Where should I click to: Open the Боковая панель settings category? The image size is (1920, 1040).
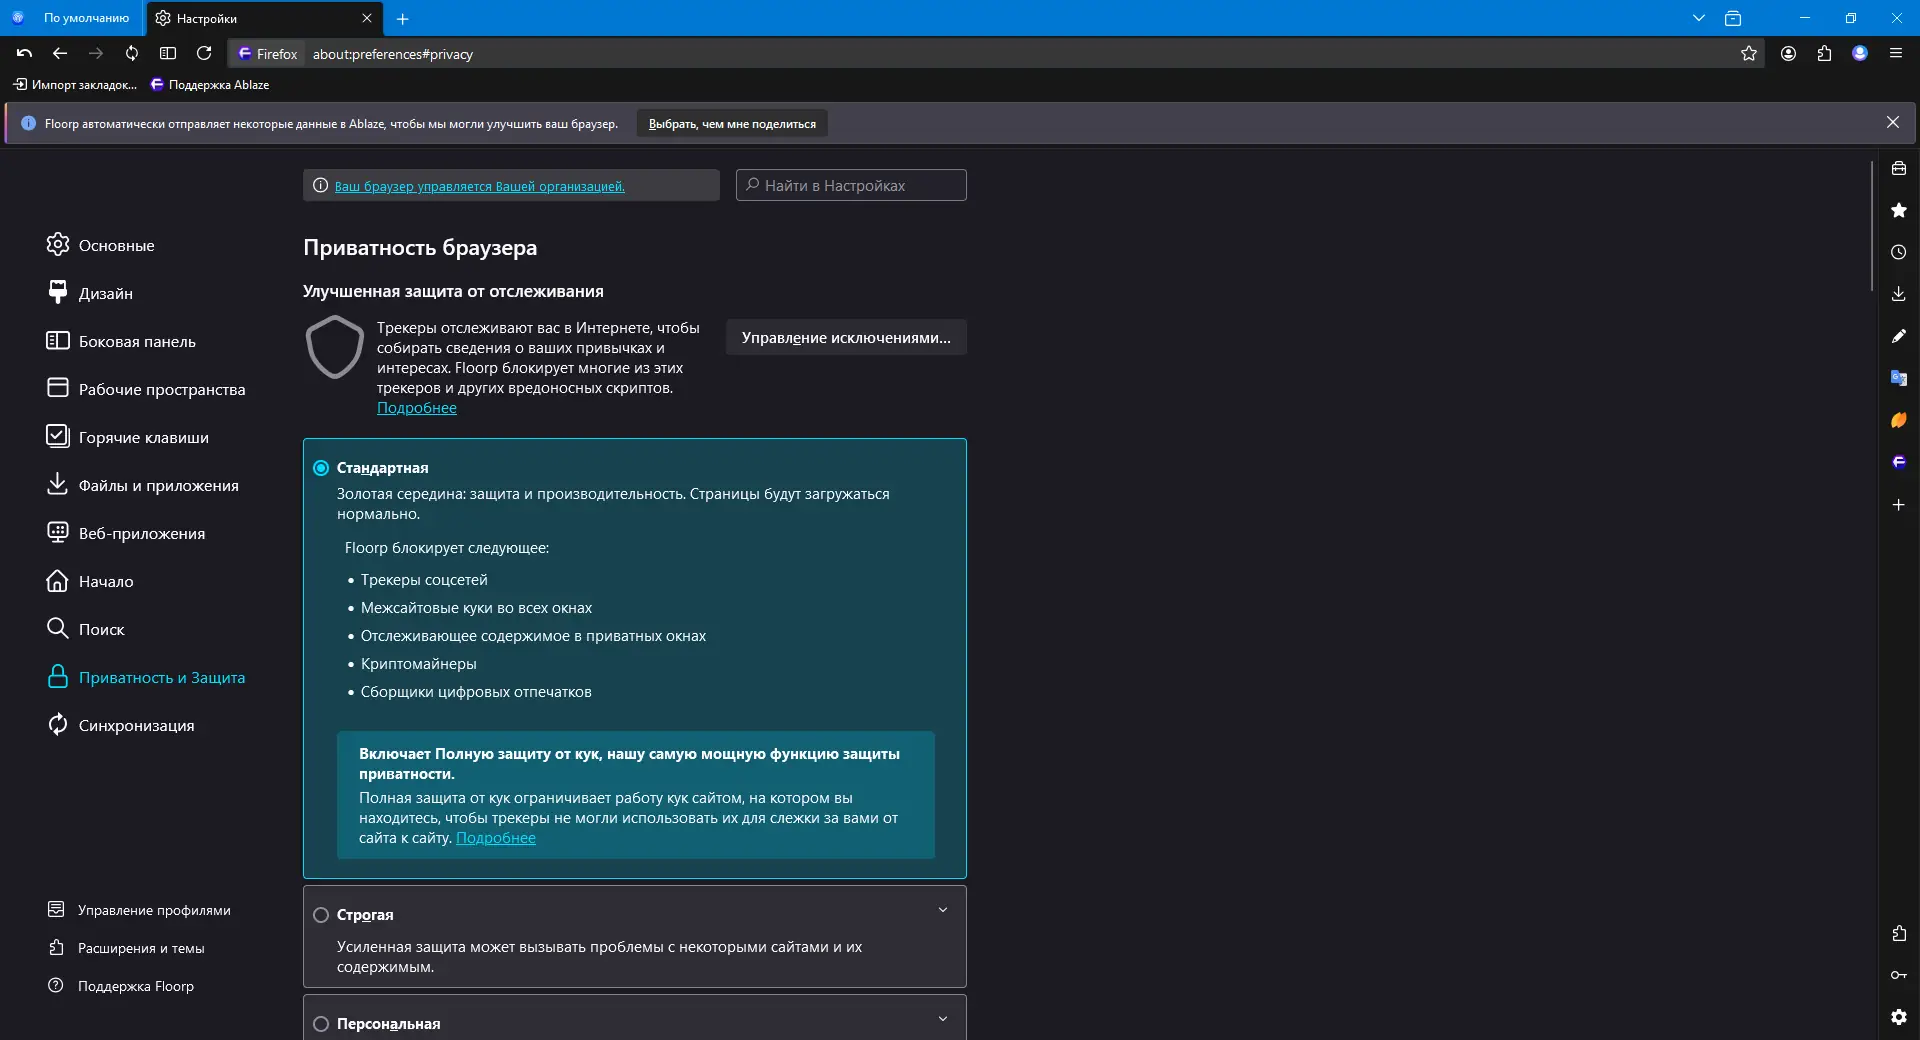tap(121, 341)
